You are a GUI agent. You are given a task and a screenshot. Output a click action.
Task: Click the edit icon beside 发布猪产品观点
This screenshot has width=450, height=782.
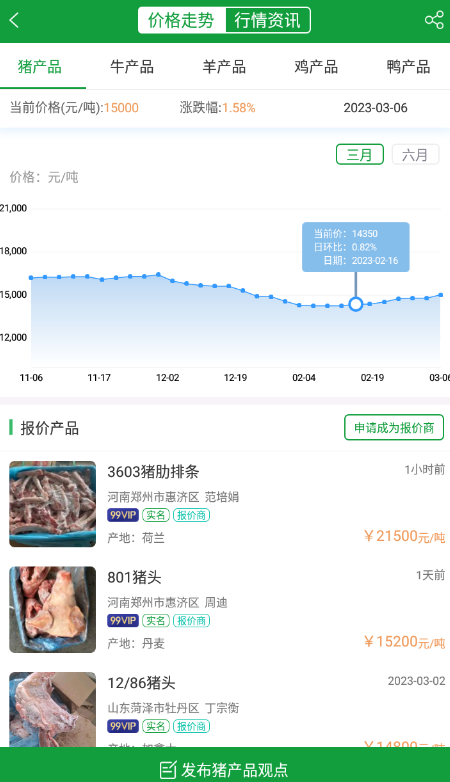click(168, 770)
